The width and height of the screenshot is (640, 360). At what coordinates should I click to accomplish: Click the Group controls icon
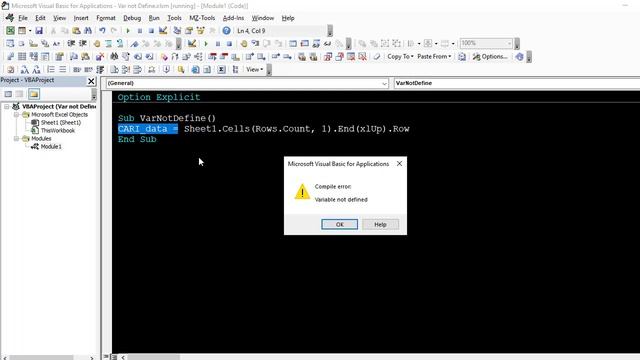(x=385, y=43)
